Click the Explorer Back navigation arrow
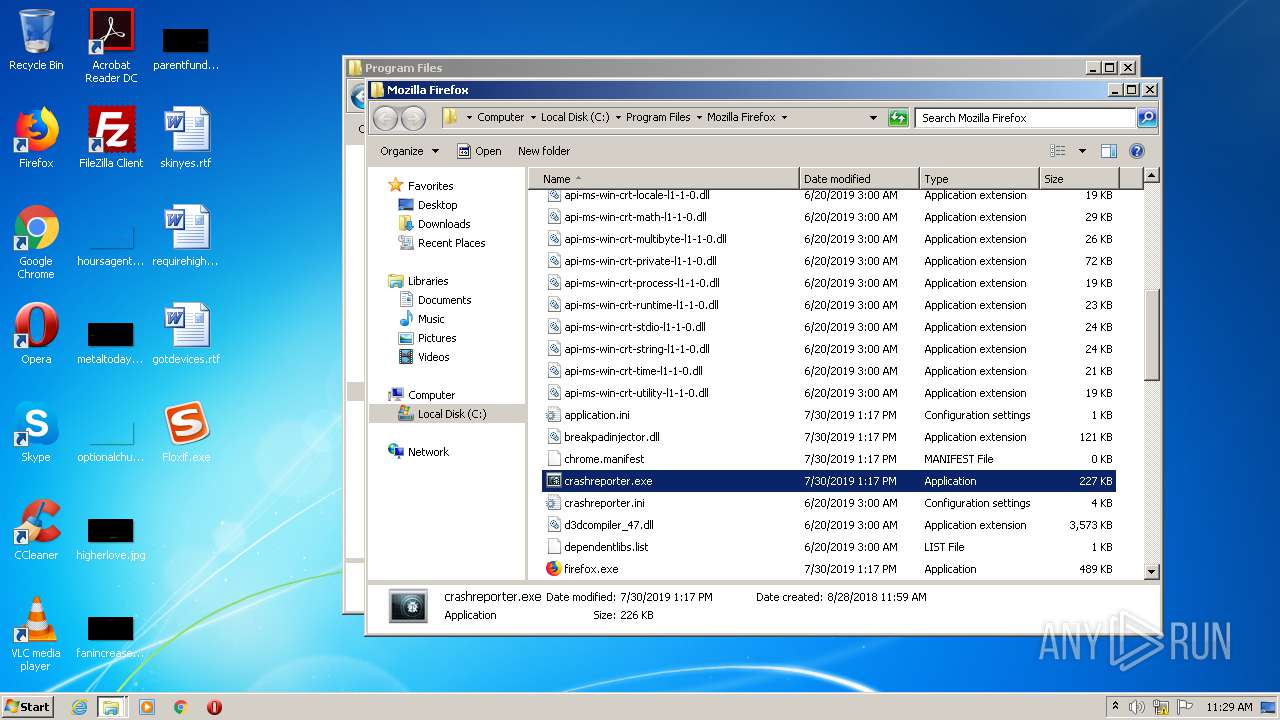 385,118
